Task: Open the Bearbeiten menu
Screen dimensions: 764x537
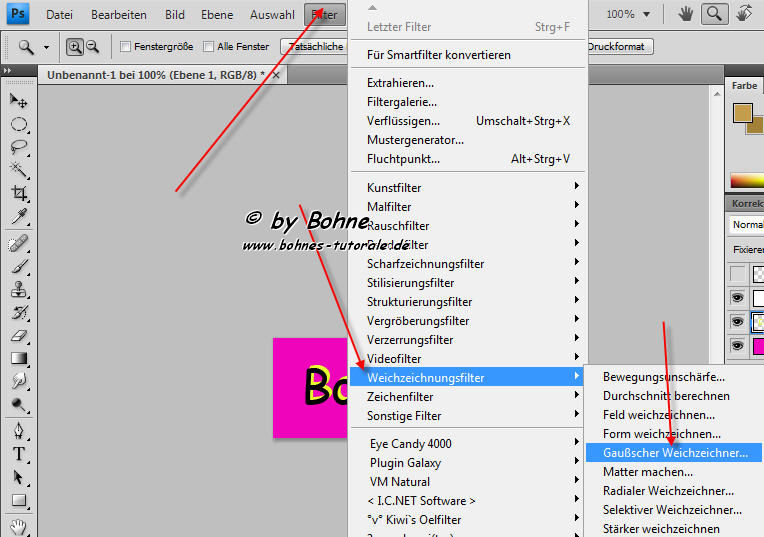Action: pyautogui.click(x=119, y=15)
